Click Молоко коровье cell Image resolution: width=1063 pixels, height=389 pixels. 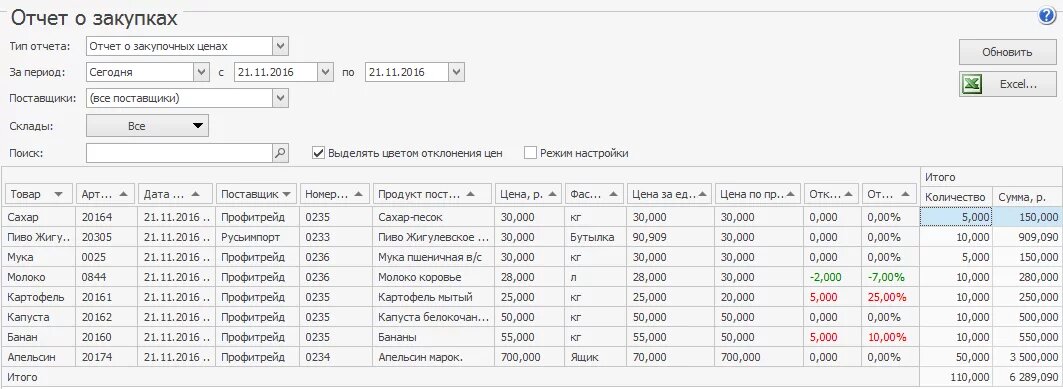tap(433, 278)
